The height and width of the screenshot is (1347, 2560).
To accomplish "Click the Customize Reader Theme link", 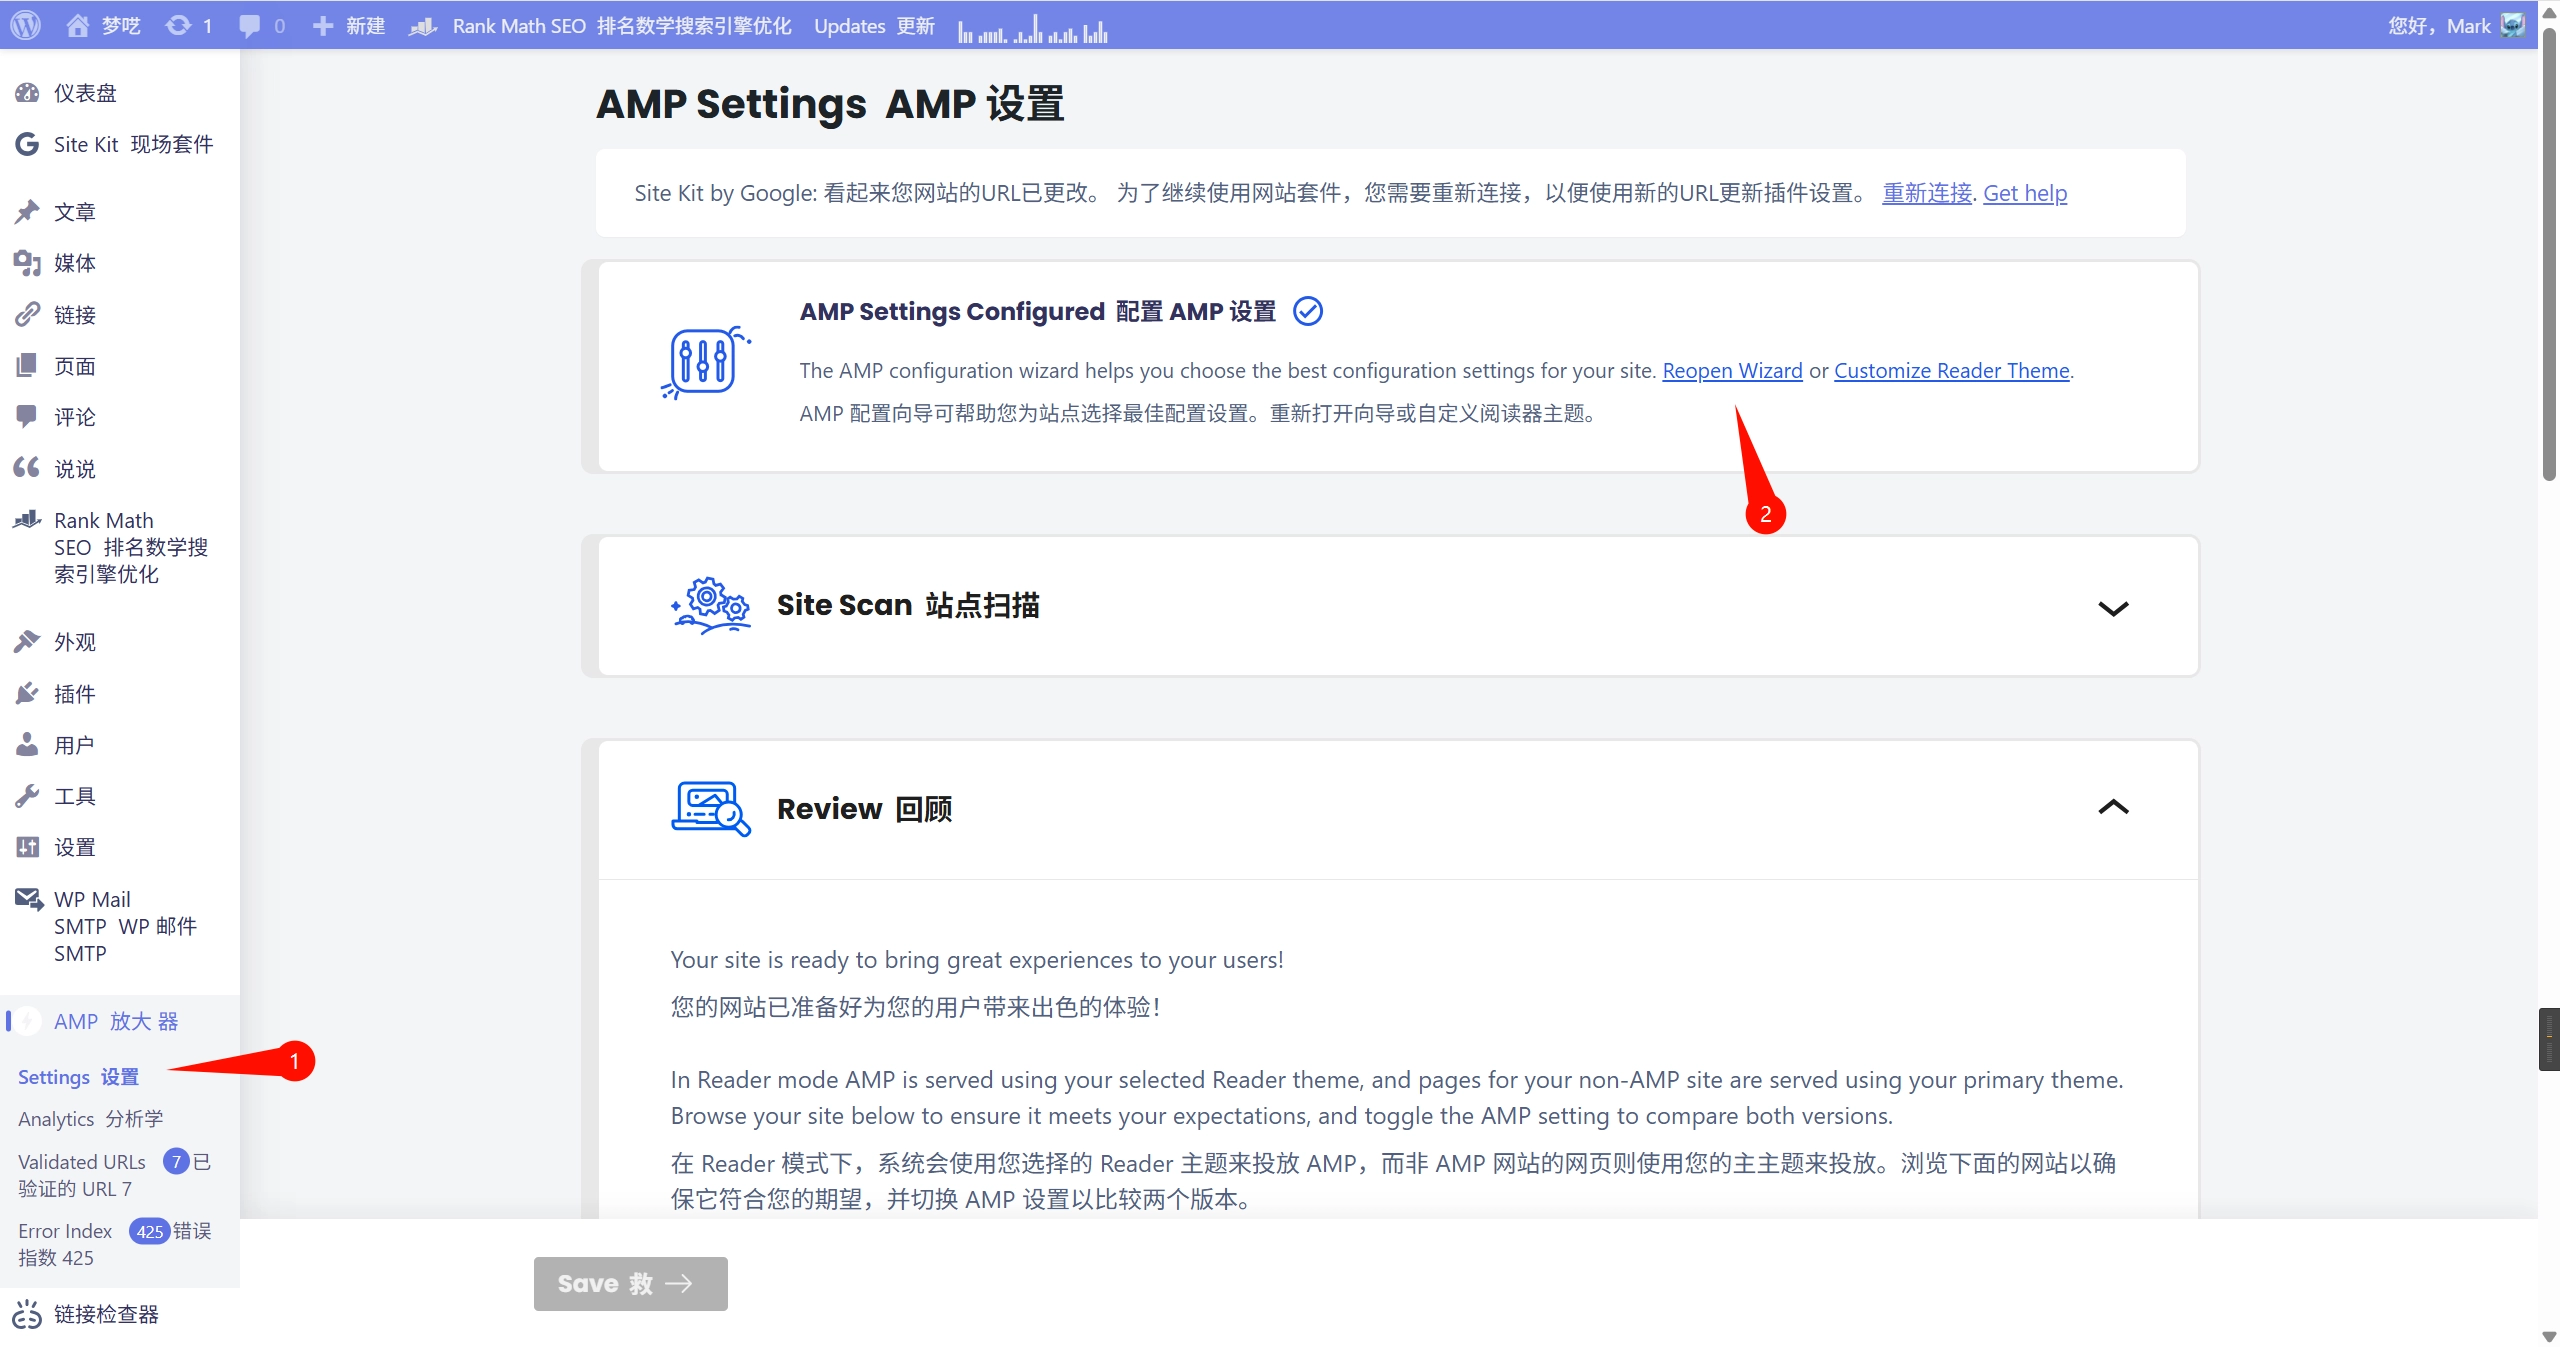I will 1951,371.
